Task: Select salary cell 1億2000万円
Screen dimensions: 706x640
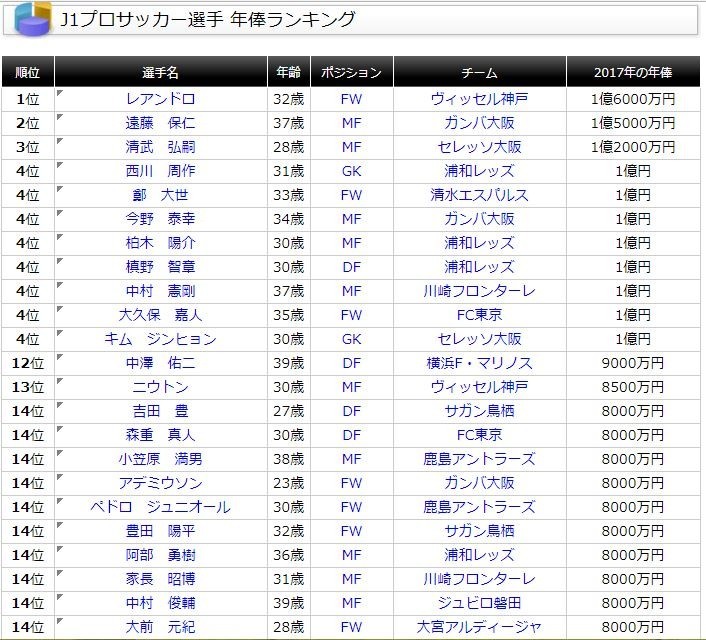Action: 633,147
